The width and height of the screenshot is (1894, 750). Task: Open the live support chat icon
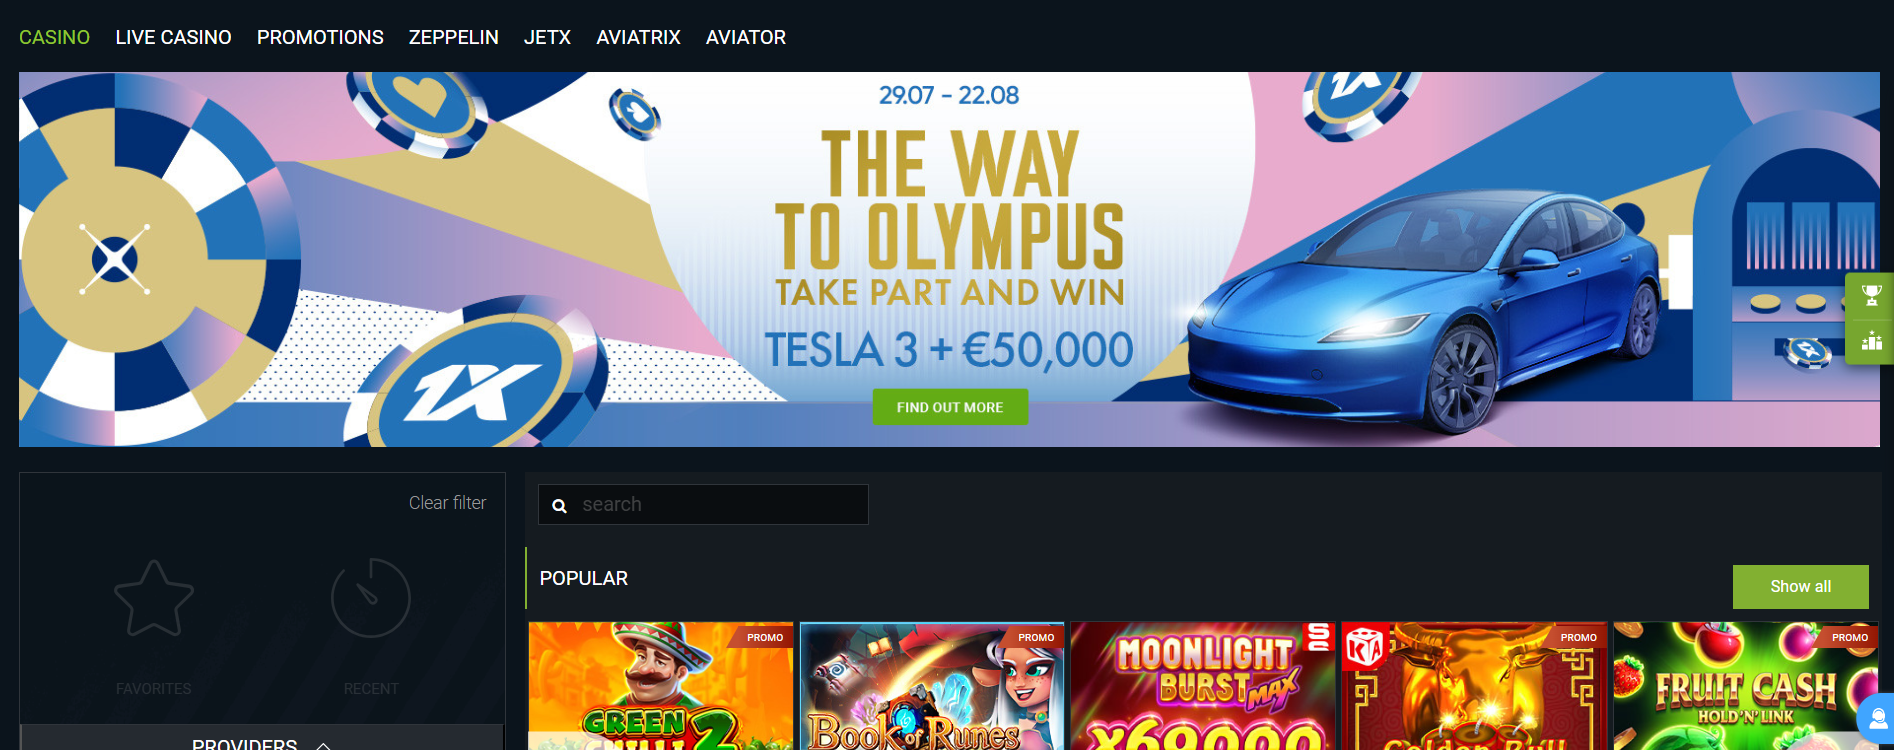1877,719
